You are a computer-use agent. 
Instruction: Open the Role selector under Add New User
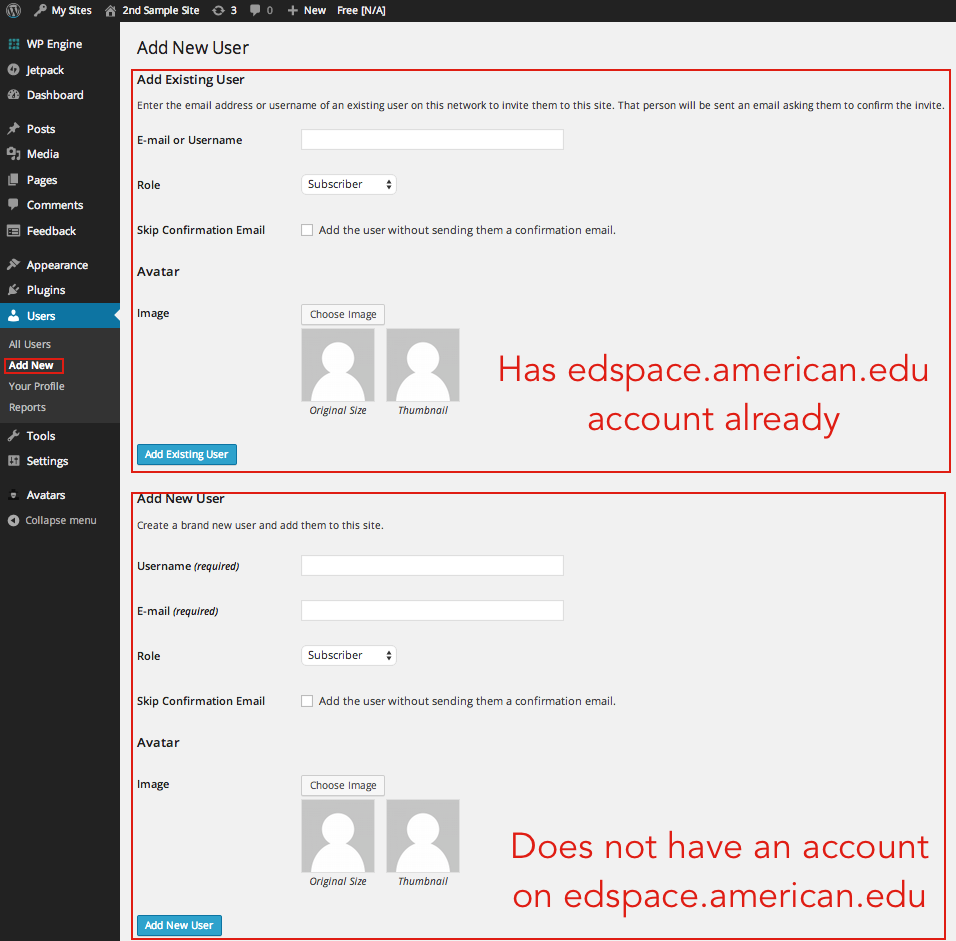pos(348,655)
